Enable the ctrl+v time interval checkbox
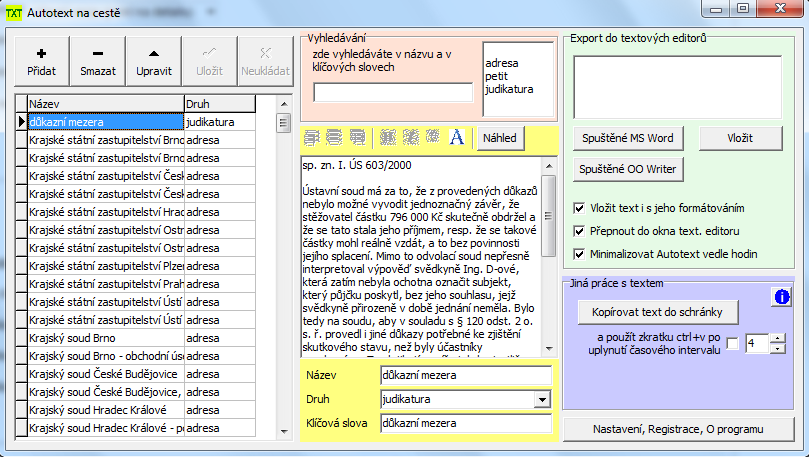 tap(733, 345)
